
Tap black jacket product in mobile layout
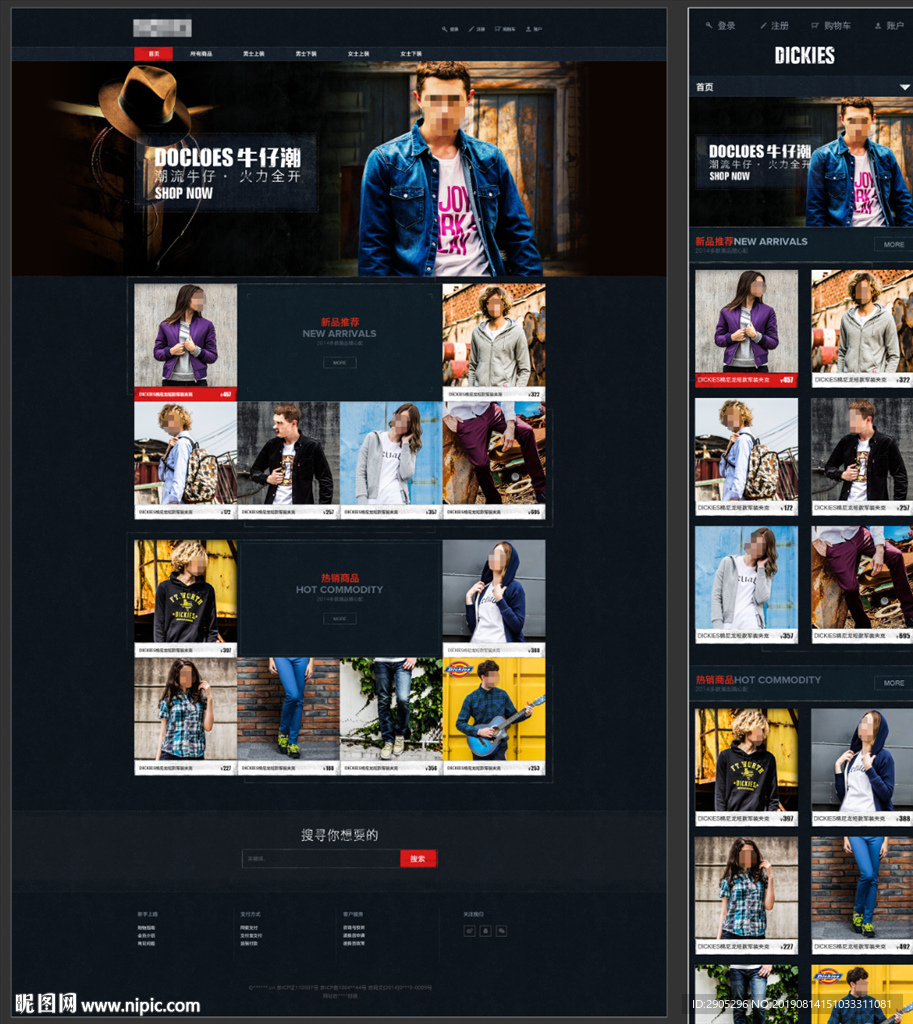coord(862,456)
